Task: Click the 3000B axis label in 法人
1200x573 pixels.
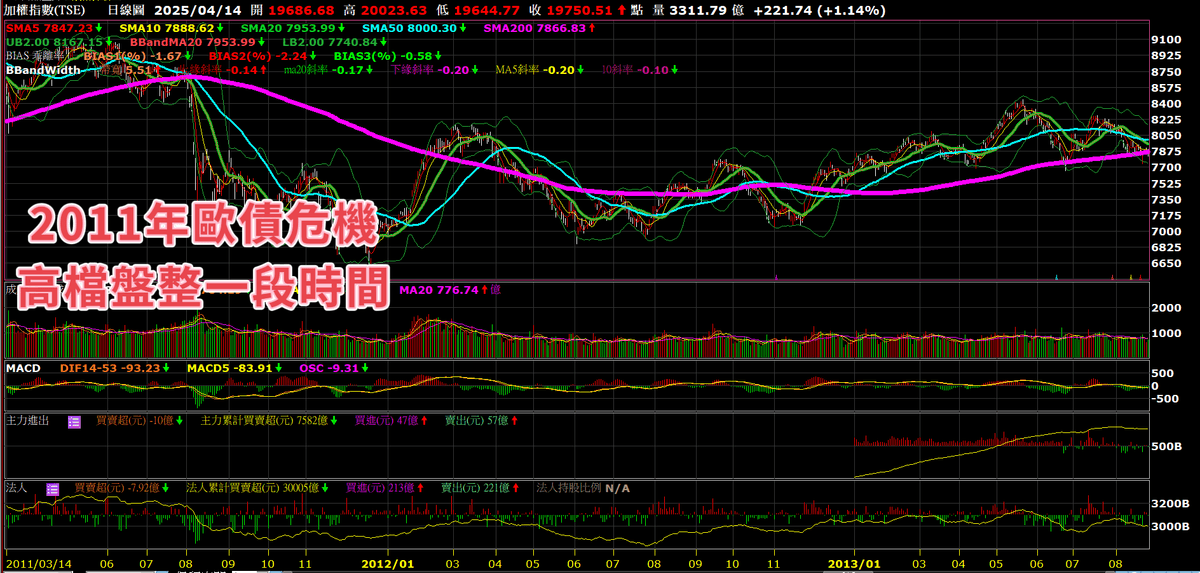Action: (1170, 526)
